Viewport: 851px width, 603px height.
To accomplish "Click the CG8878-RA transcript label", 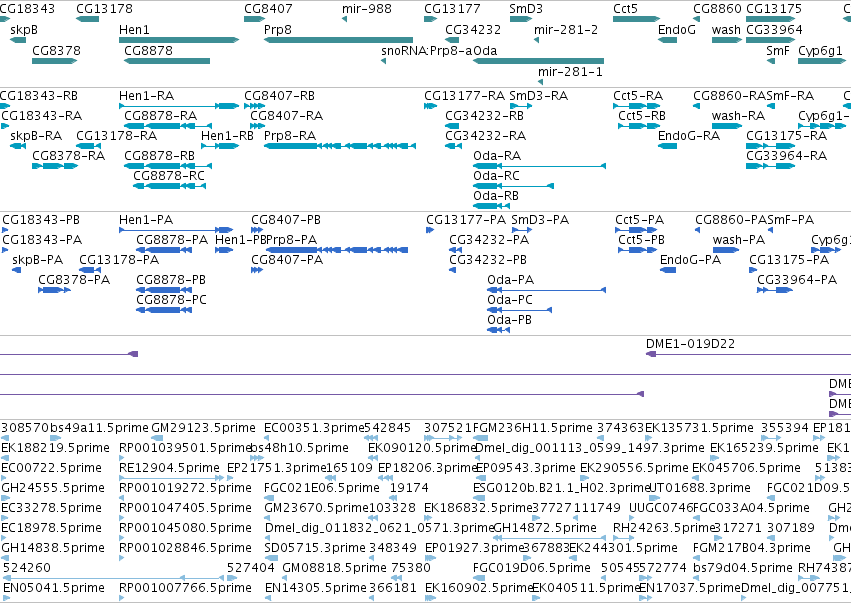I will (160, 116).
